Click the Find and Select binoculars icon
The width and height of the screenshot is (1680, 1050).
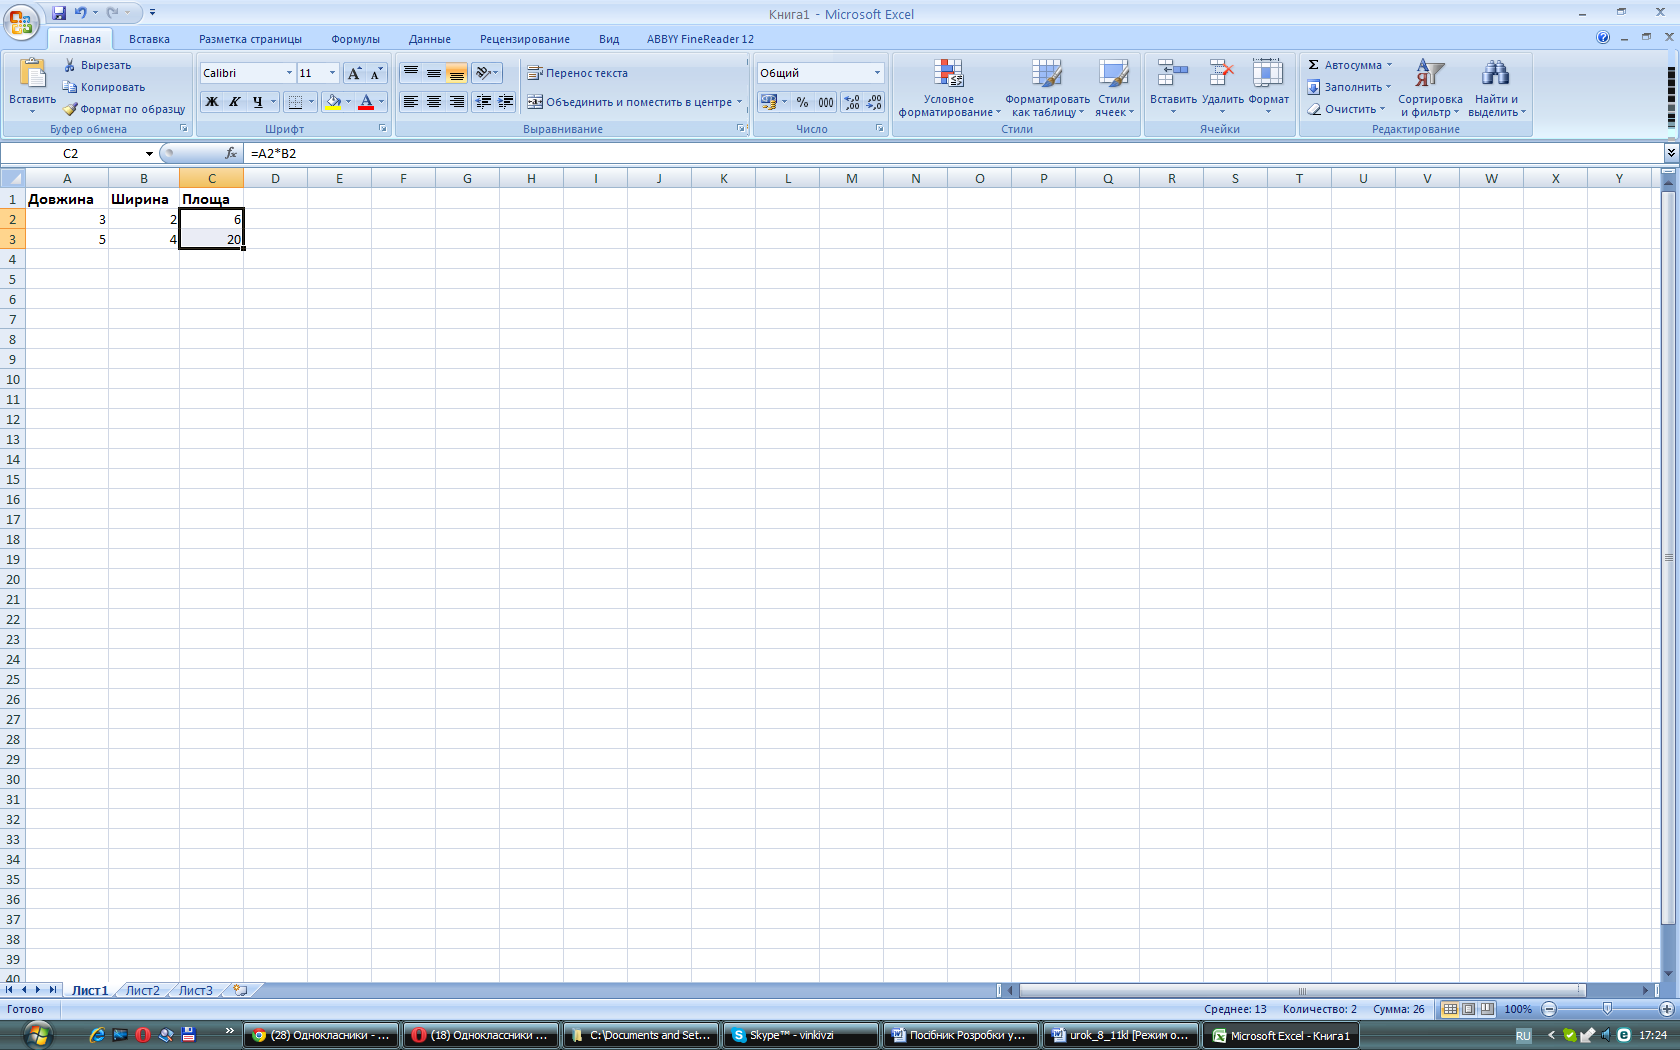(1495, 75)
